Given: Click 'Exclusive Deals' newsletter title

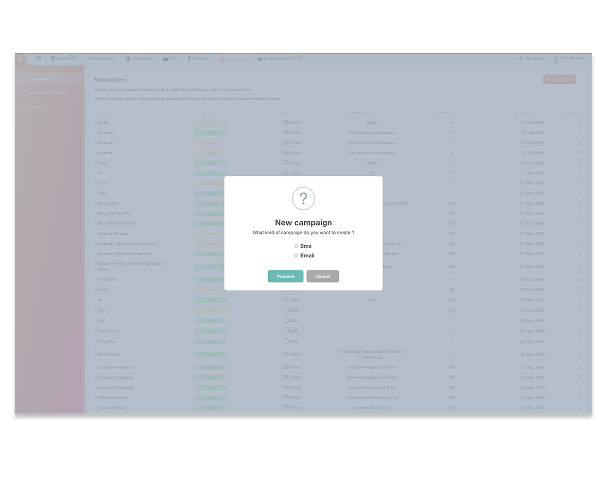Looking at the screenshot, I should pos(112,408).
